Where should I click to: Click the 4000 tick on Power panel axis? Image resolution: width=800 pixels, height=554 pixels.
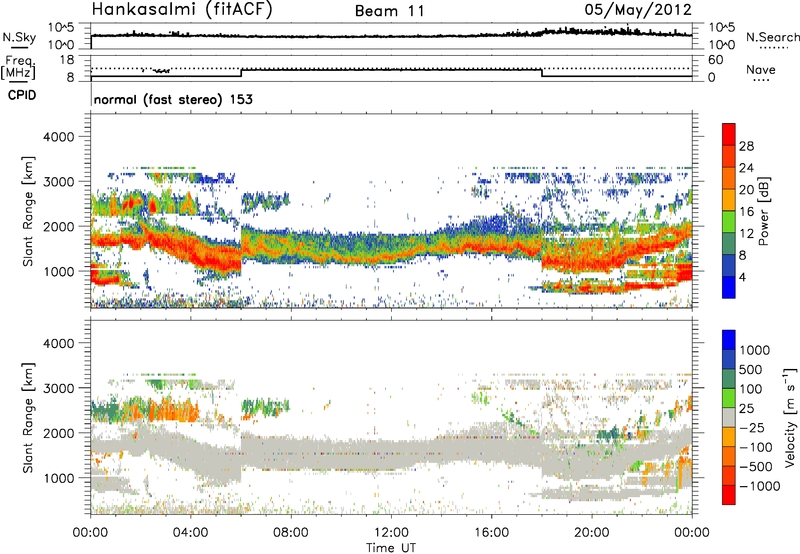click(58, 137)
